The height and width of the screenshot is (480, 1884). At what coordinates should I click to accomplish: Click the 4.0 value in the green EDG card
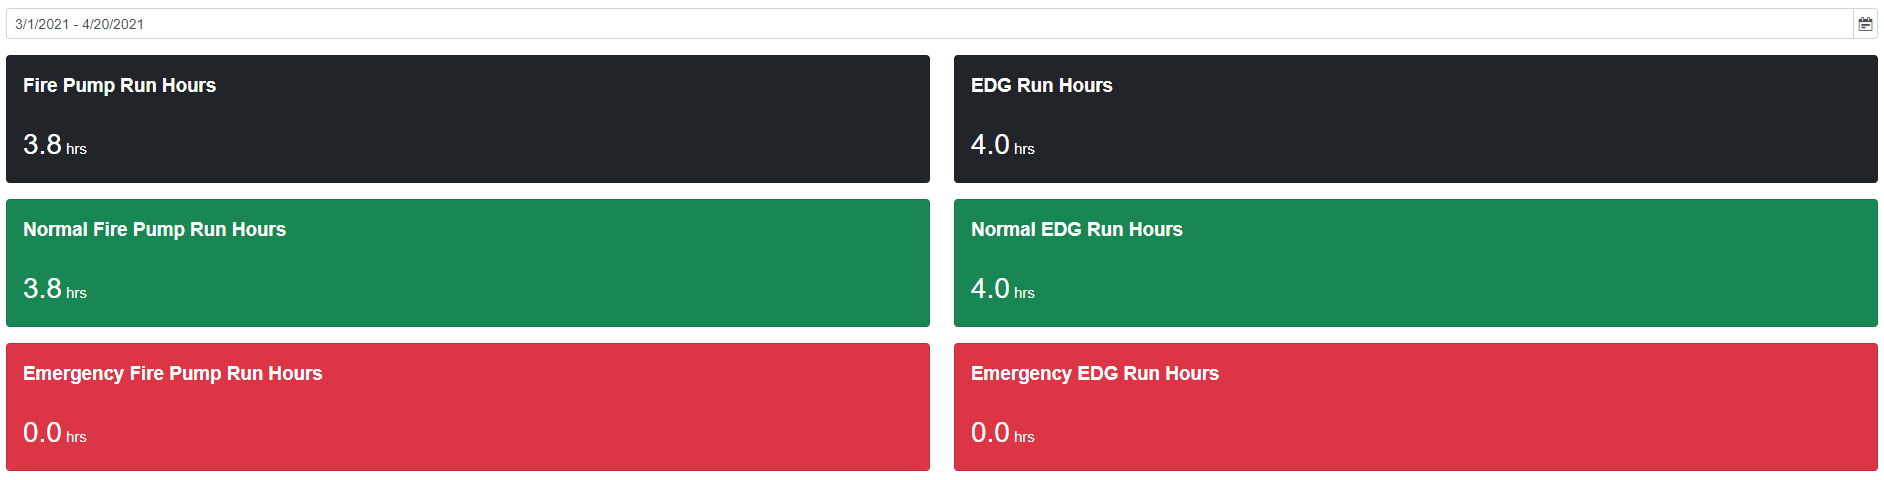pyautogui.click(x=990, y=289)
